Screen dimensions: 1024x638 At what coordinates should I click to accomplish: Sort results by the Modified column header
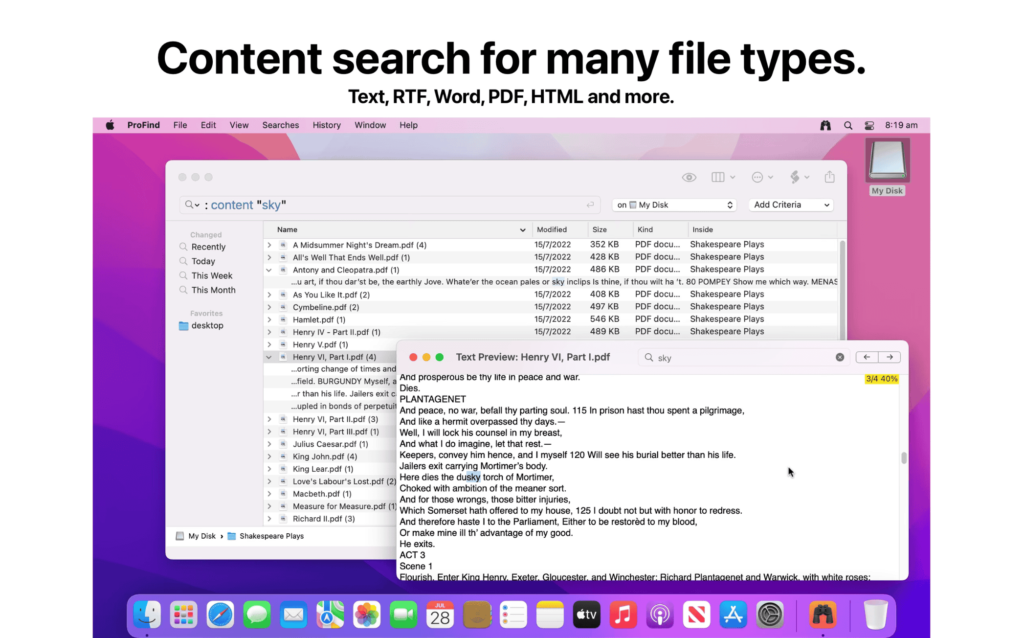[555, 229]
